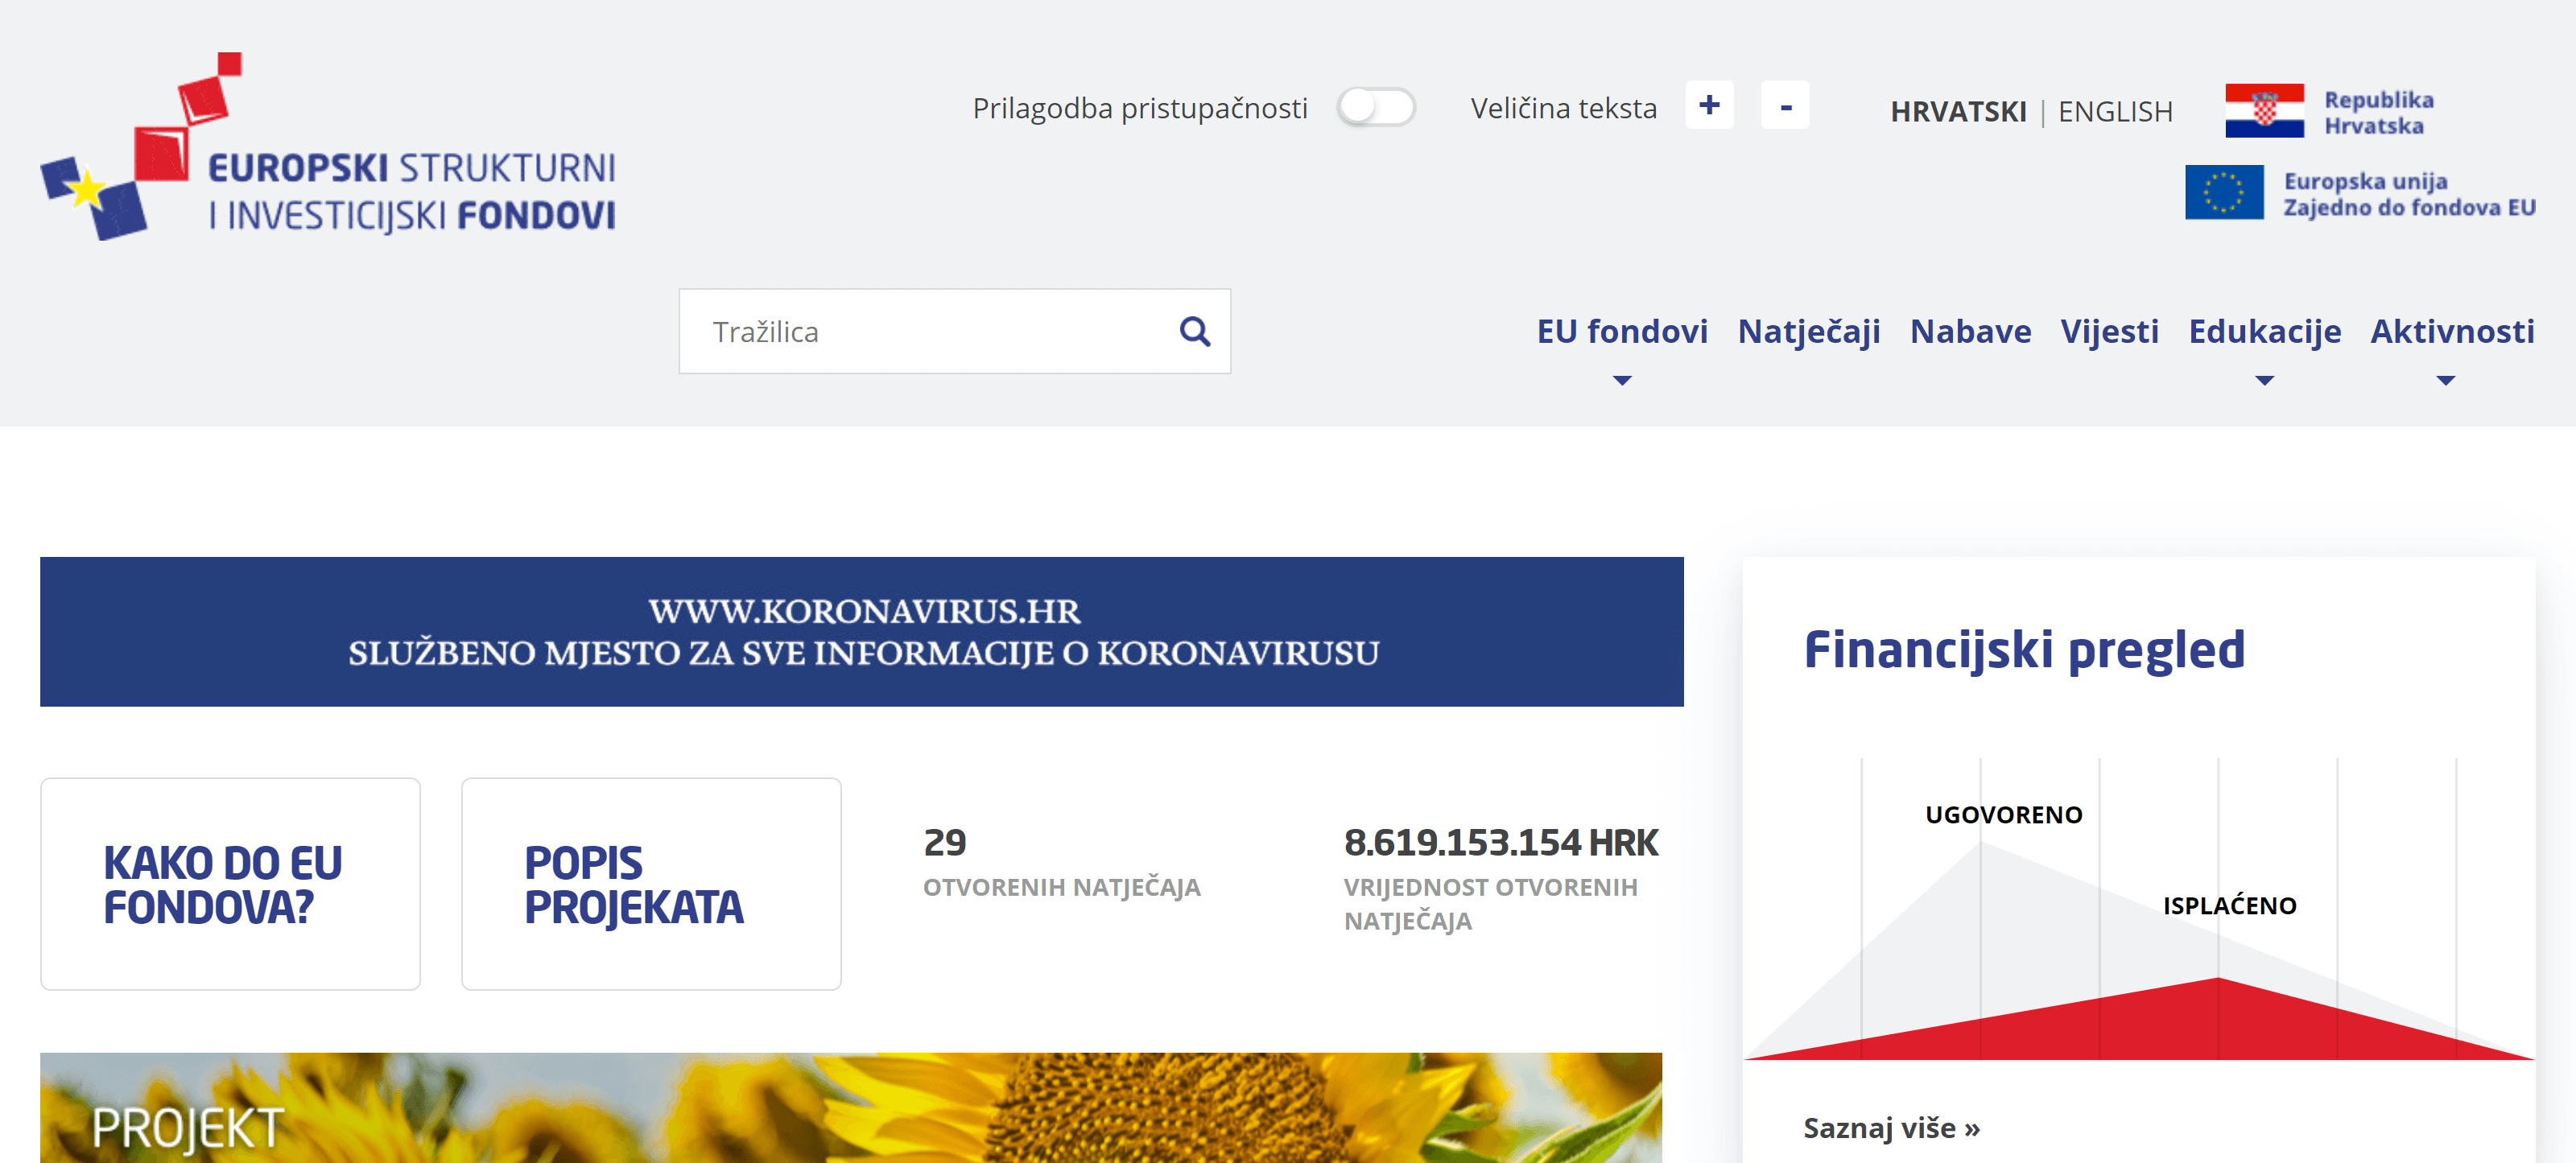
Task: Toggle the Prilagodba pristupačnosti switch
Action: click(x=1376, y=107)
